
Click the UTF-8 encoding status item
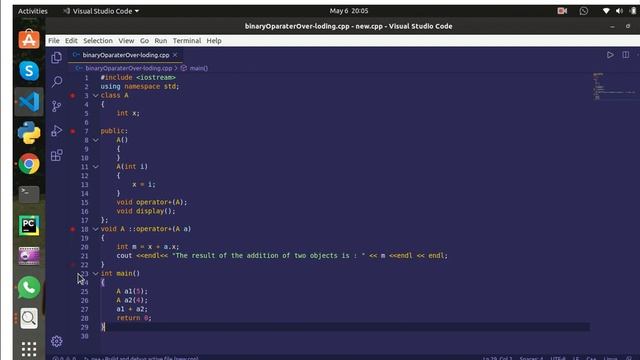tap(558, 358)
